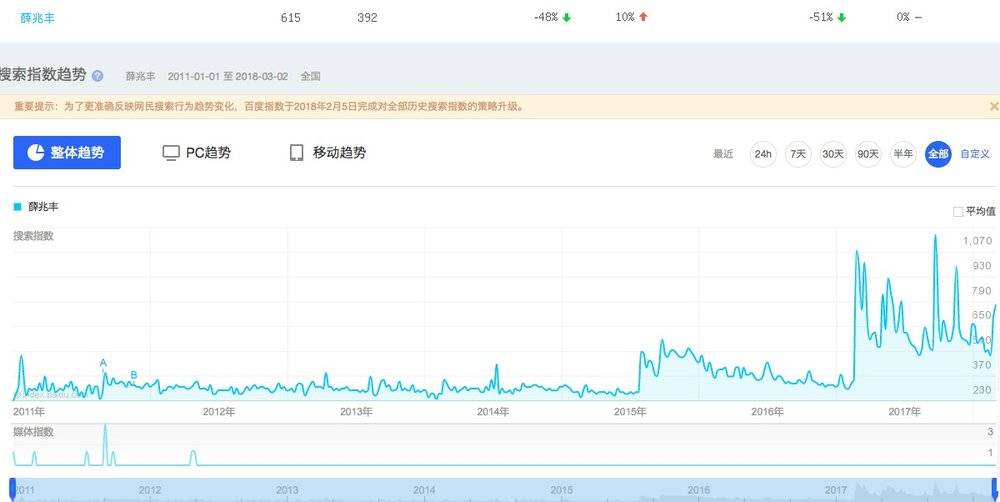Image resolution: width=1000 pixels, height=502 pixels.
Task: Click the green down arrow beside -48%
Action: [566, 18]
